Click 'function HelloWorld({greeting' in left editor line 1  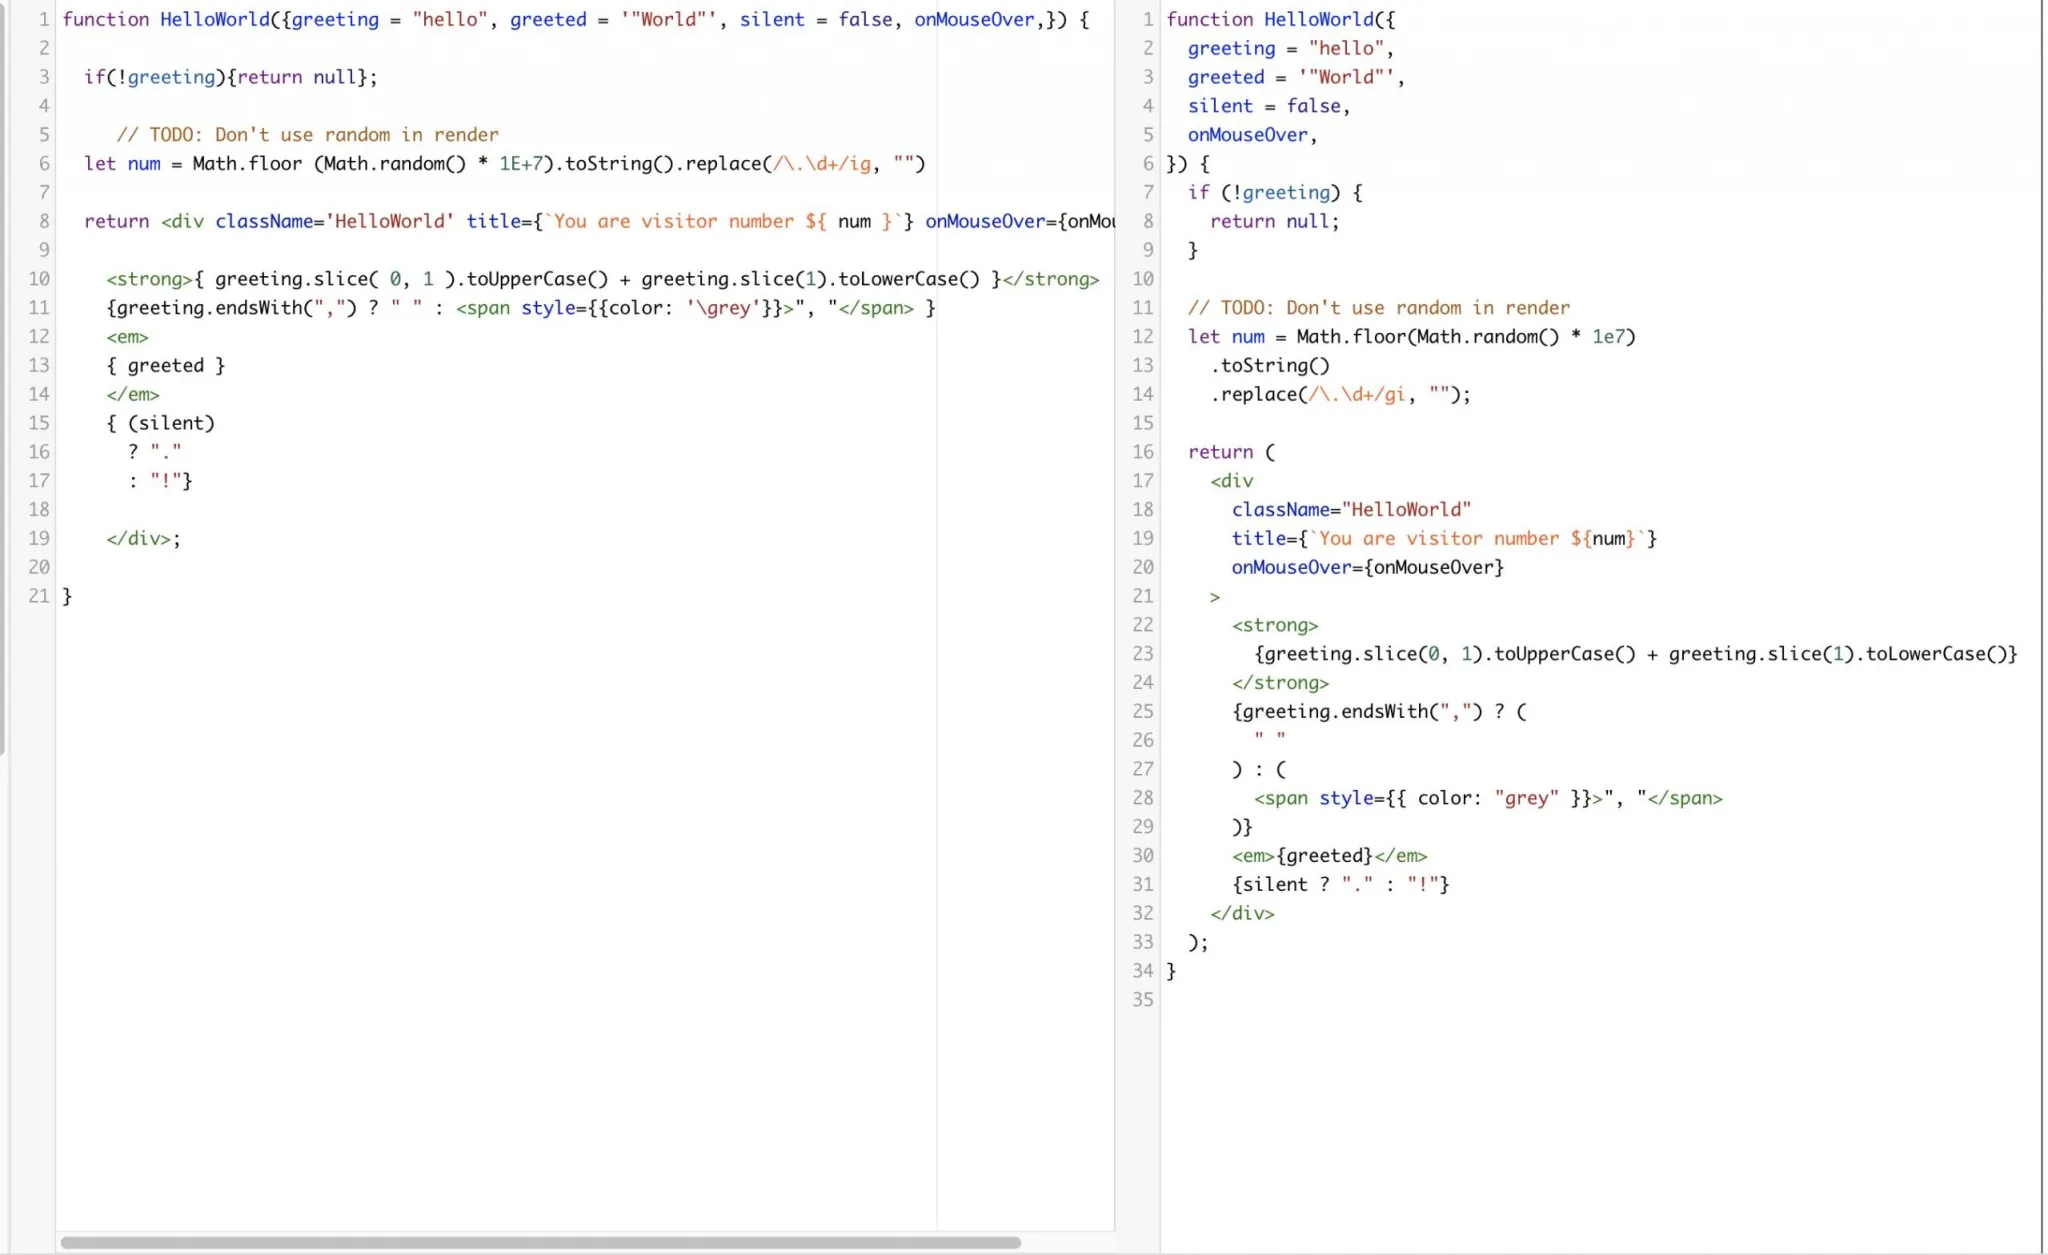(x=221, y=19)
